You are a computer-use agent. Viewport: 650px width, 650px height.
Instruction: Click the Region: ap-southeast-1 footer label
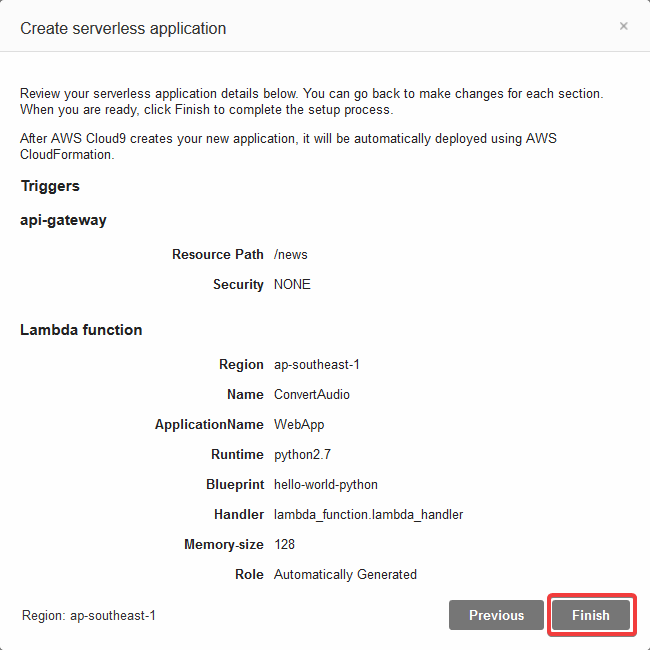[89, 616]
